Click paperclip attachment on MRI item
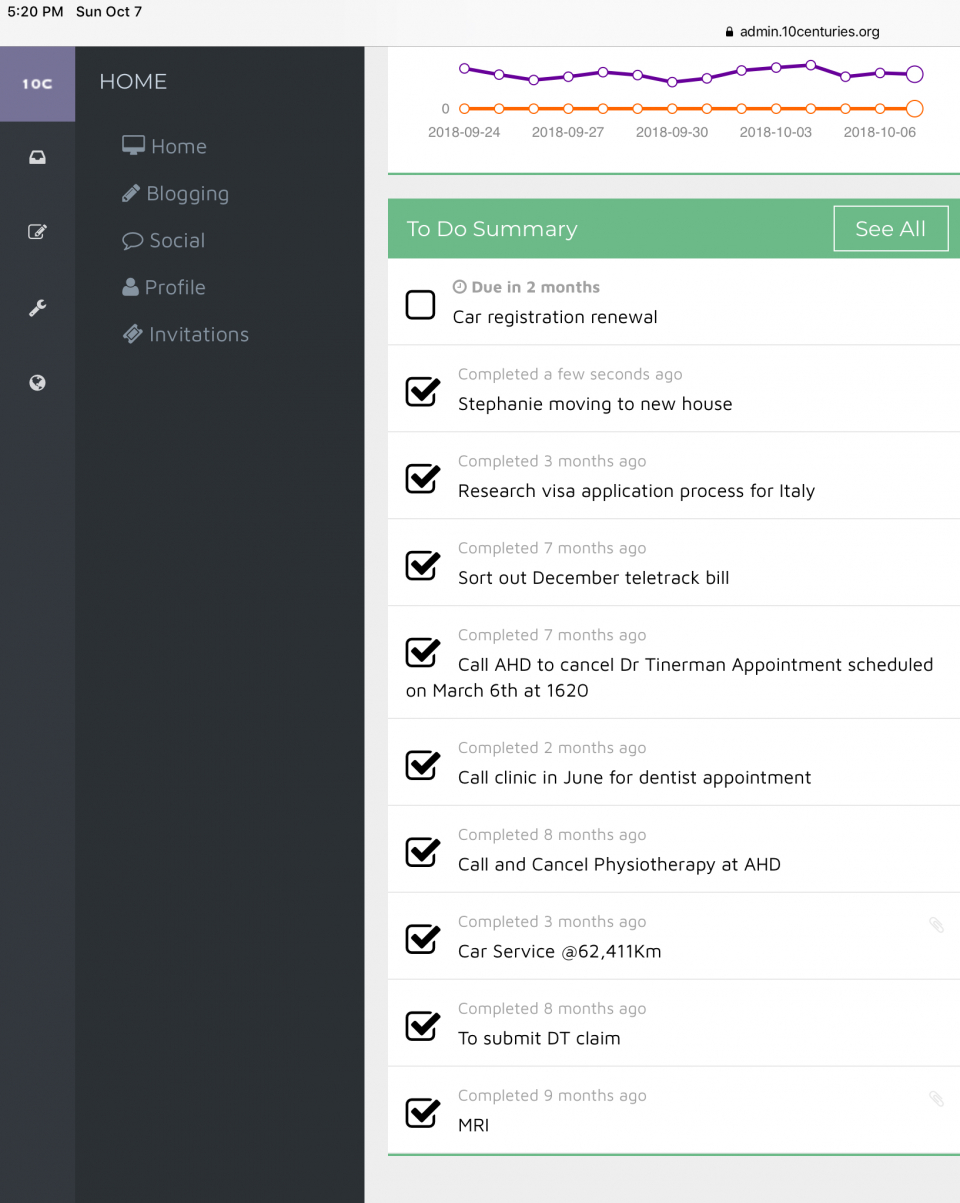The image size is (960, 1203). coord(936,1099)
